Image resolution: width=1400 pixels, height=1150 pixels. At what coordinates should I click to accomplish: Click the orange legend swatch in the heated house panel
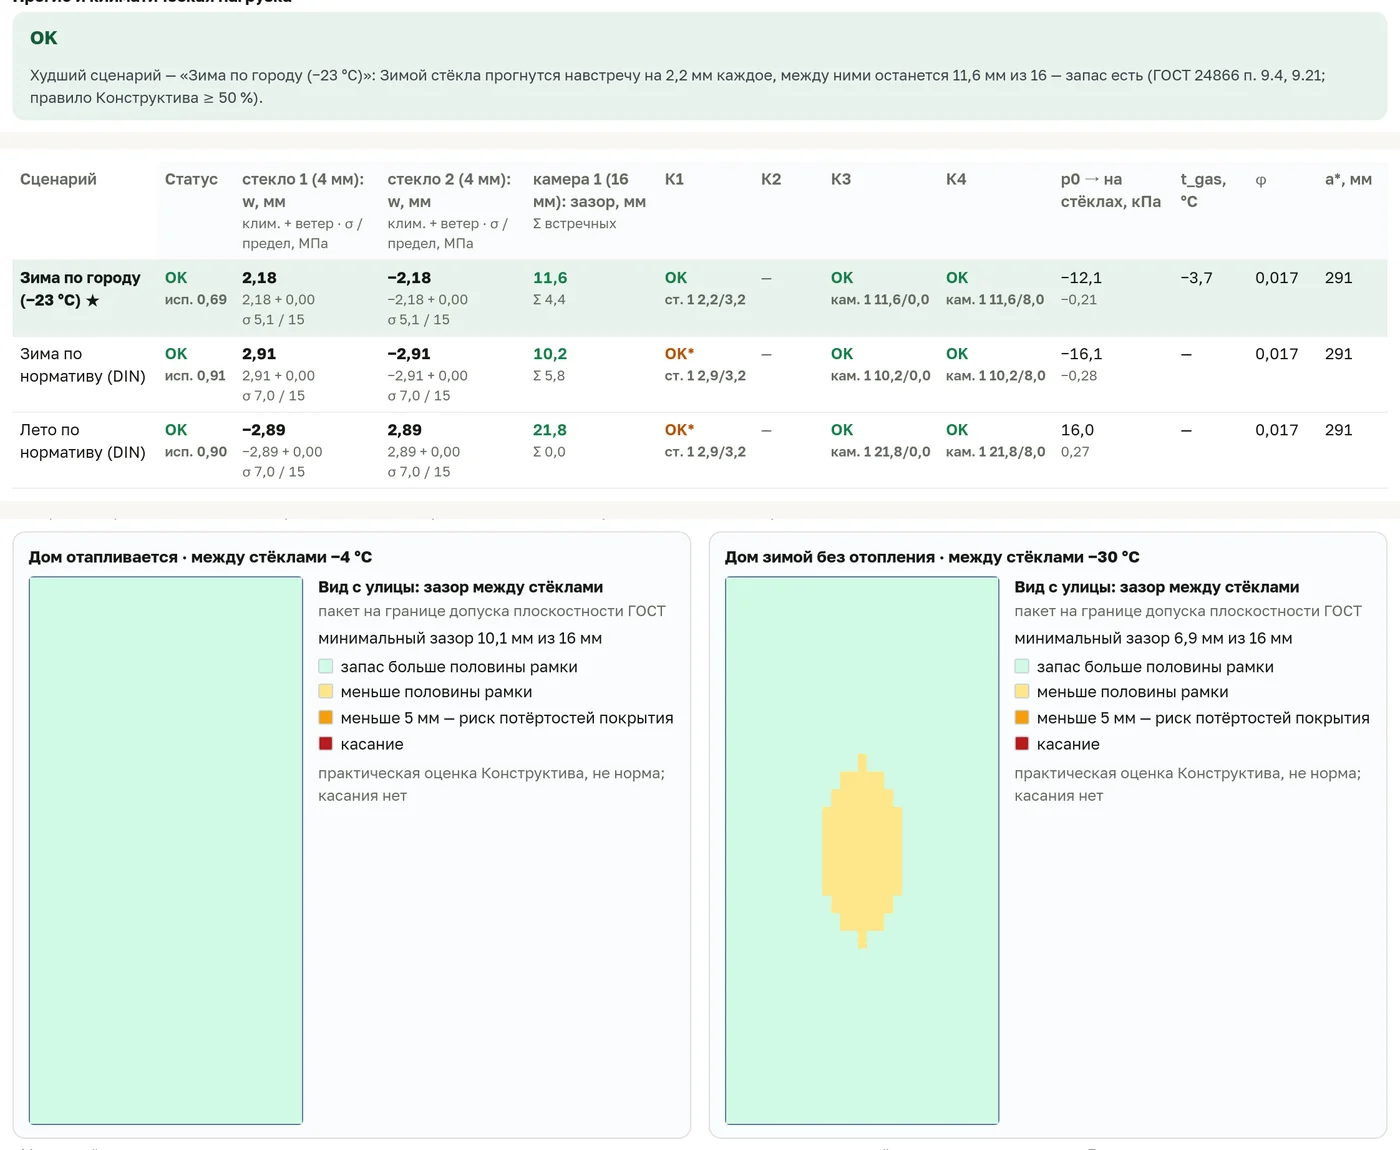point(326,717)
